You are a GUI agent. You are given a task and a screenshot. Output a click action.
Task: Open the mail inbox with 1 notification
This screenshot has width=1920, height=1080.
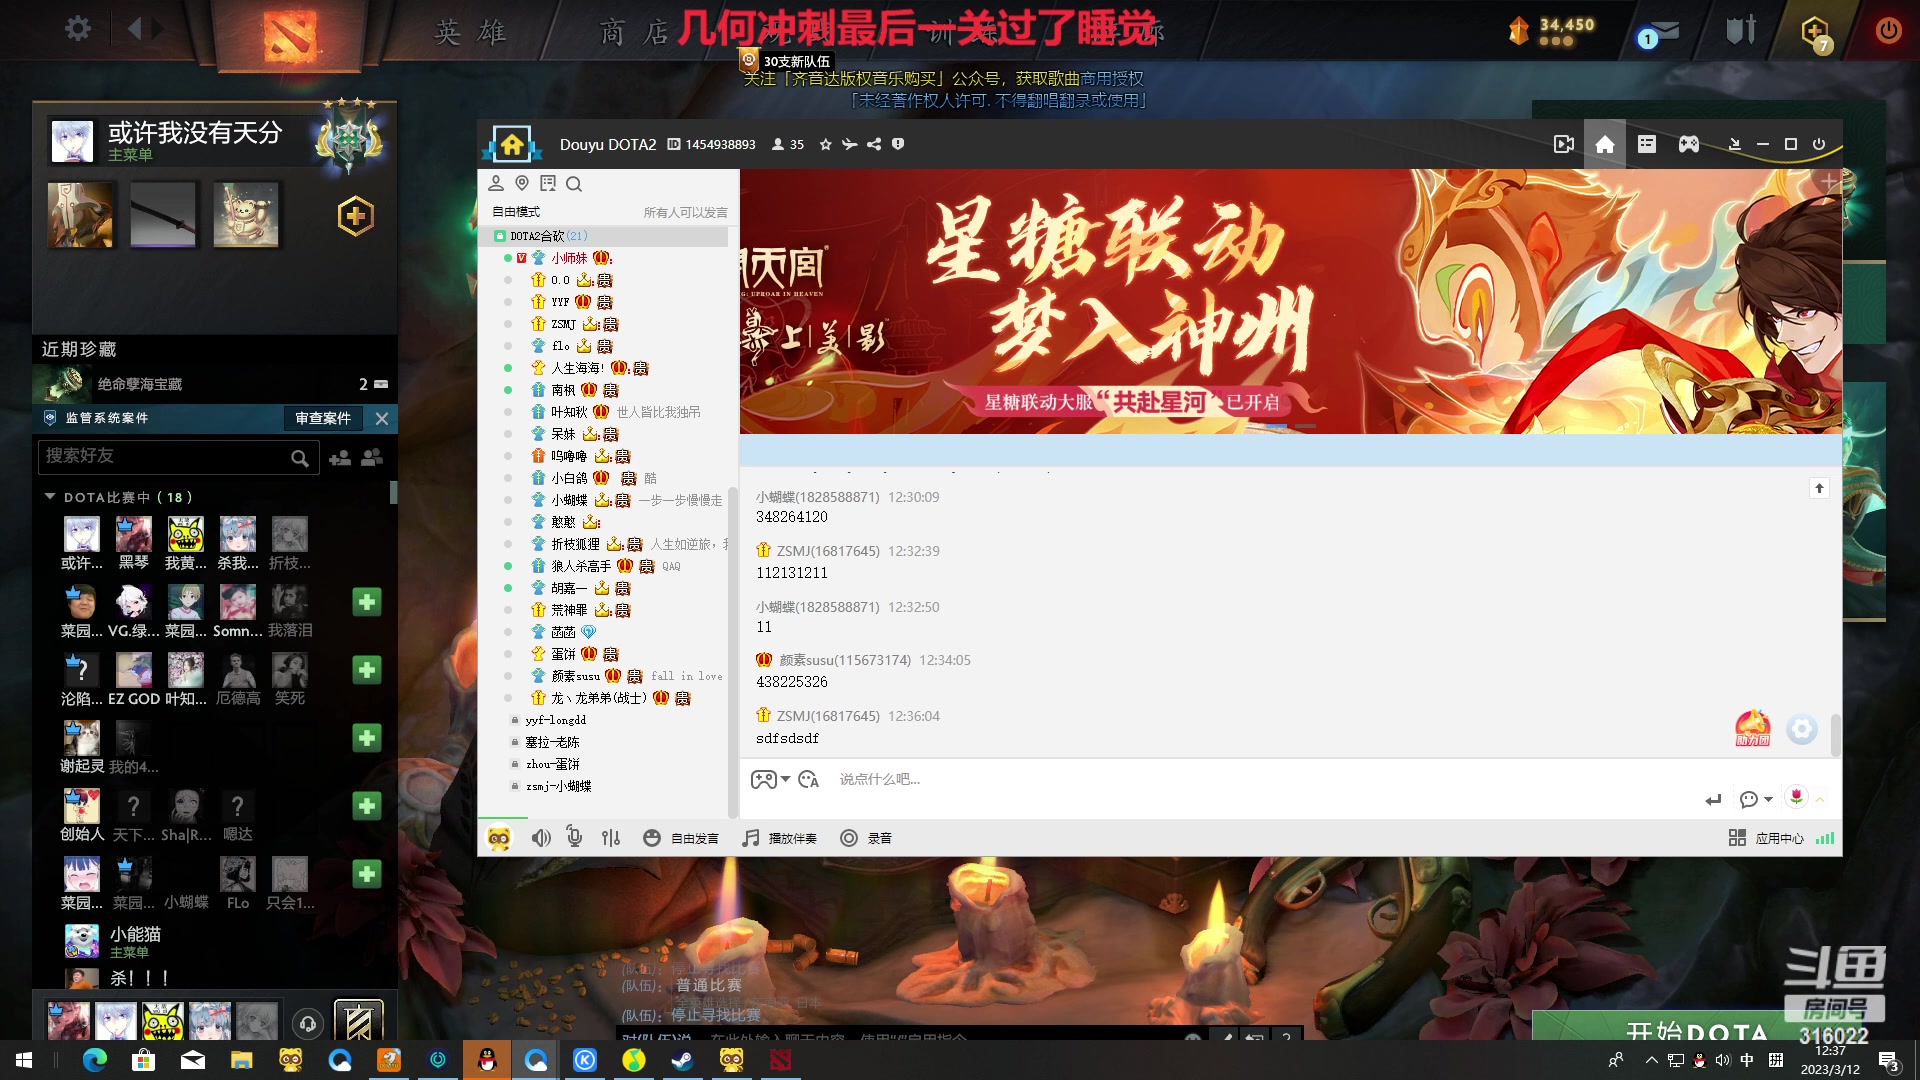pyautogui.click(x=1658, y=34)
